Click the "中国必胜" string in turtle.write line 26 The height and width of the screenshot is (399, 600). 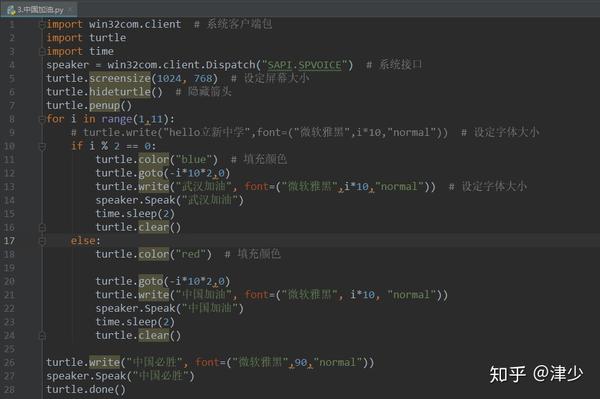[154, 363]
